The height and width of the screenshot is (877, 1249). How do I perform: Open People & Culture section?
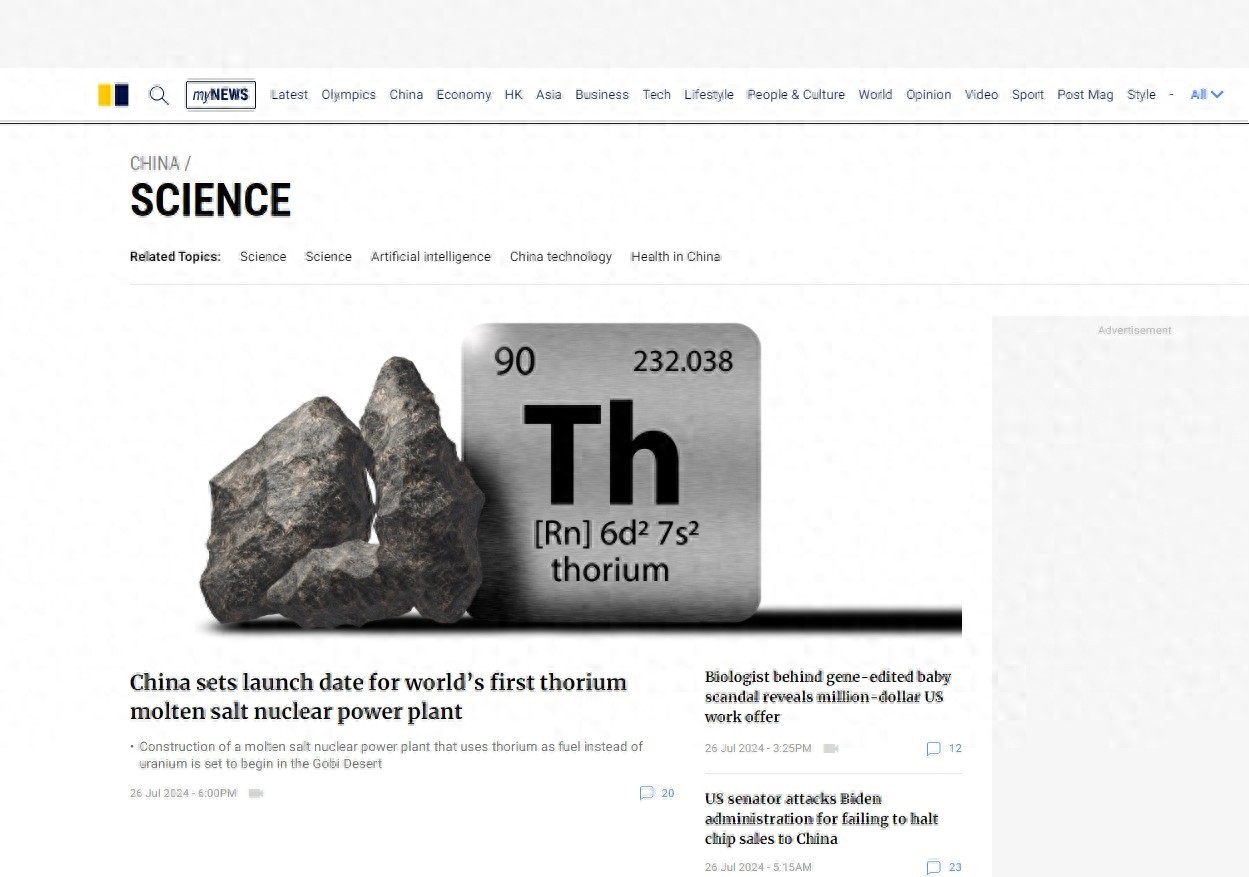(796, 95)
